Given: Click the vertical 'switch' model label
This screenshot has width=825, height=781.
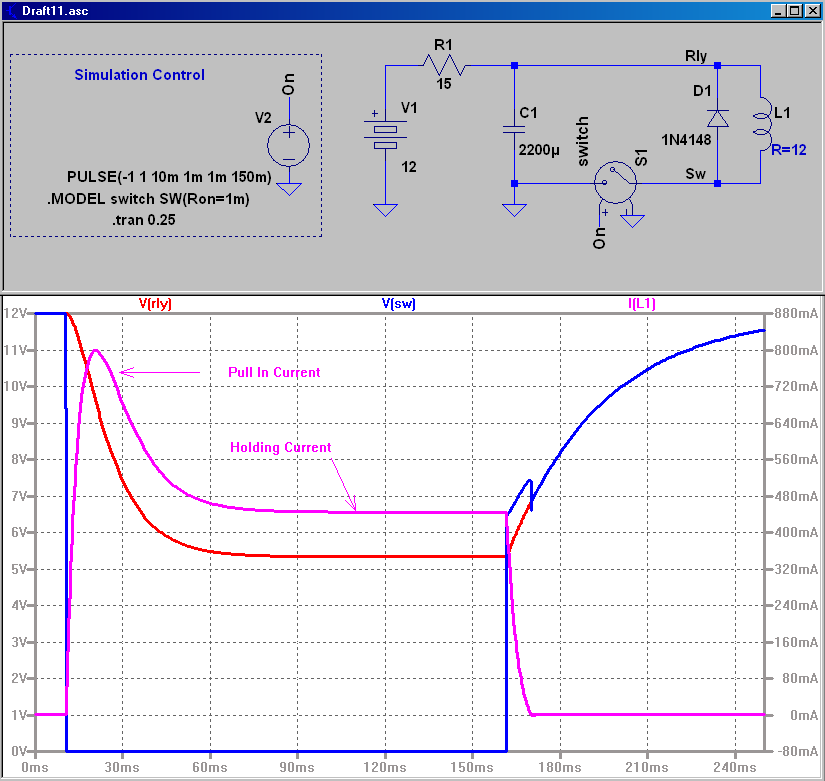Looking at the screenshot, I should [582, 142].
